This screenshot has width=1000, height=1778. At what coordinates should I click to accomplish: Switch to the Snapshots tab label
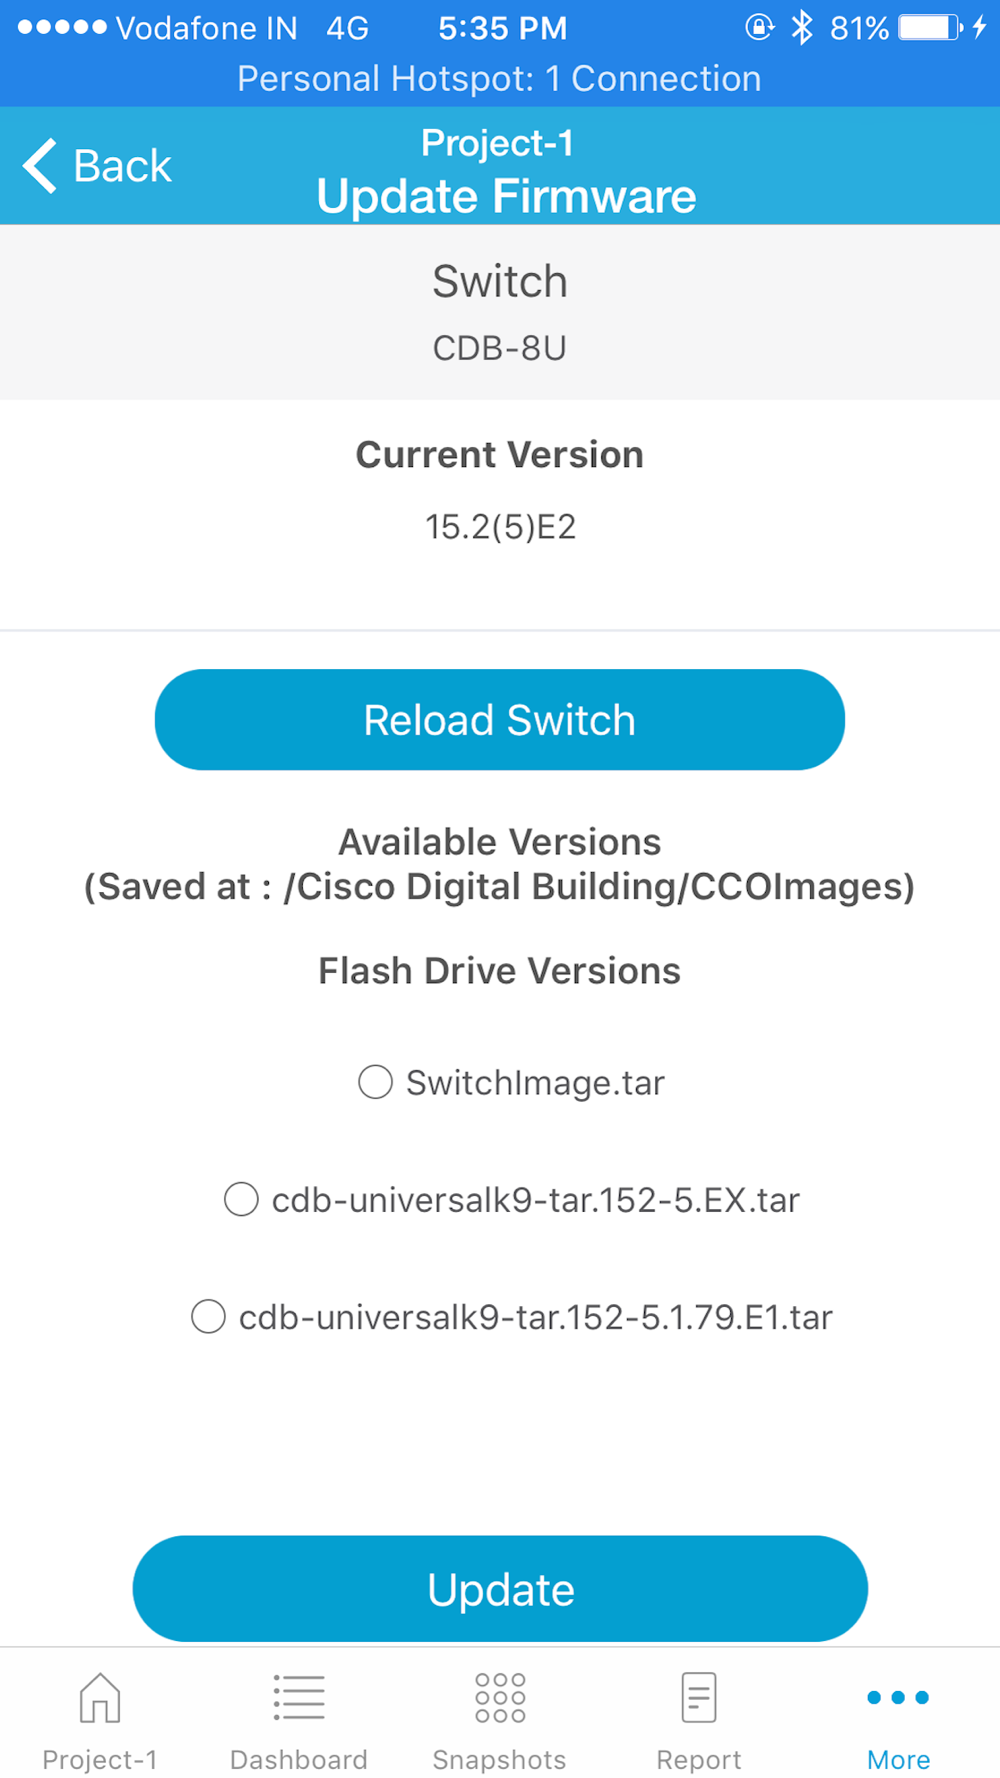[x=500, y=1759]
